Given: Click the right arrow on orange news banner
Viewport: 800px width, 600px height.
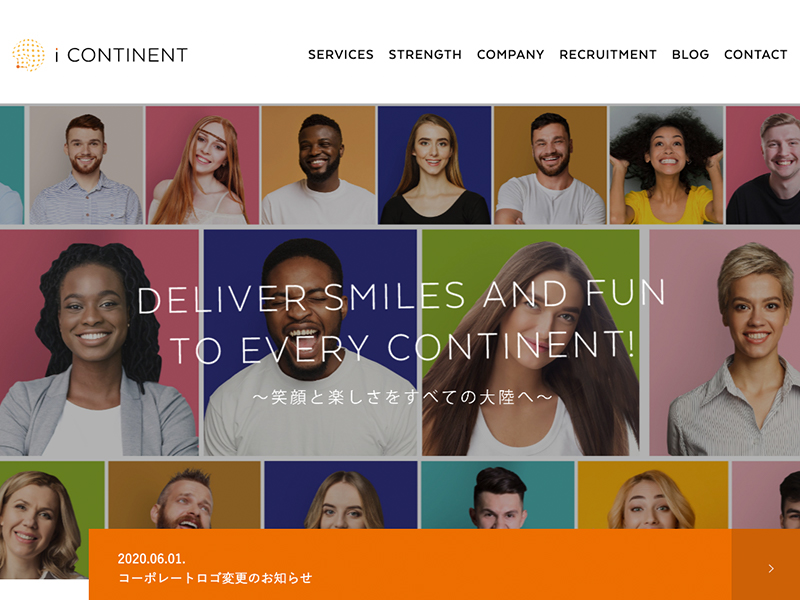Looking at the screenshot, I should click(771, 568).
